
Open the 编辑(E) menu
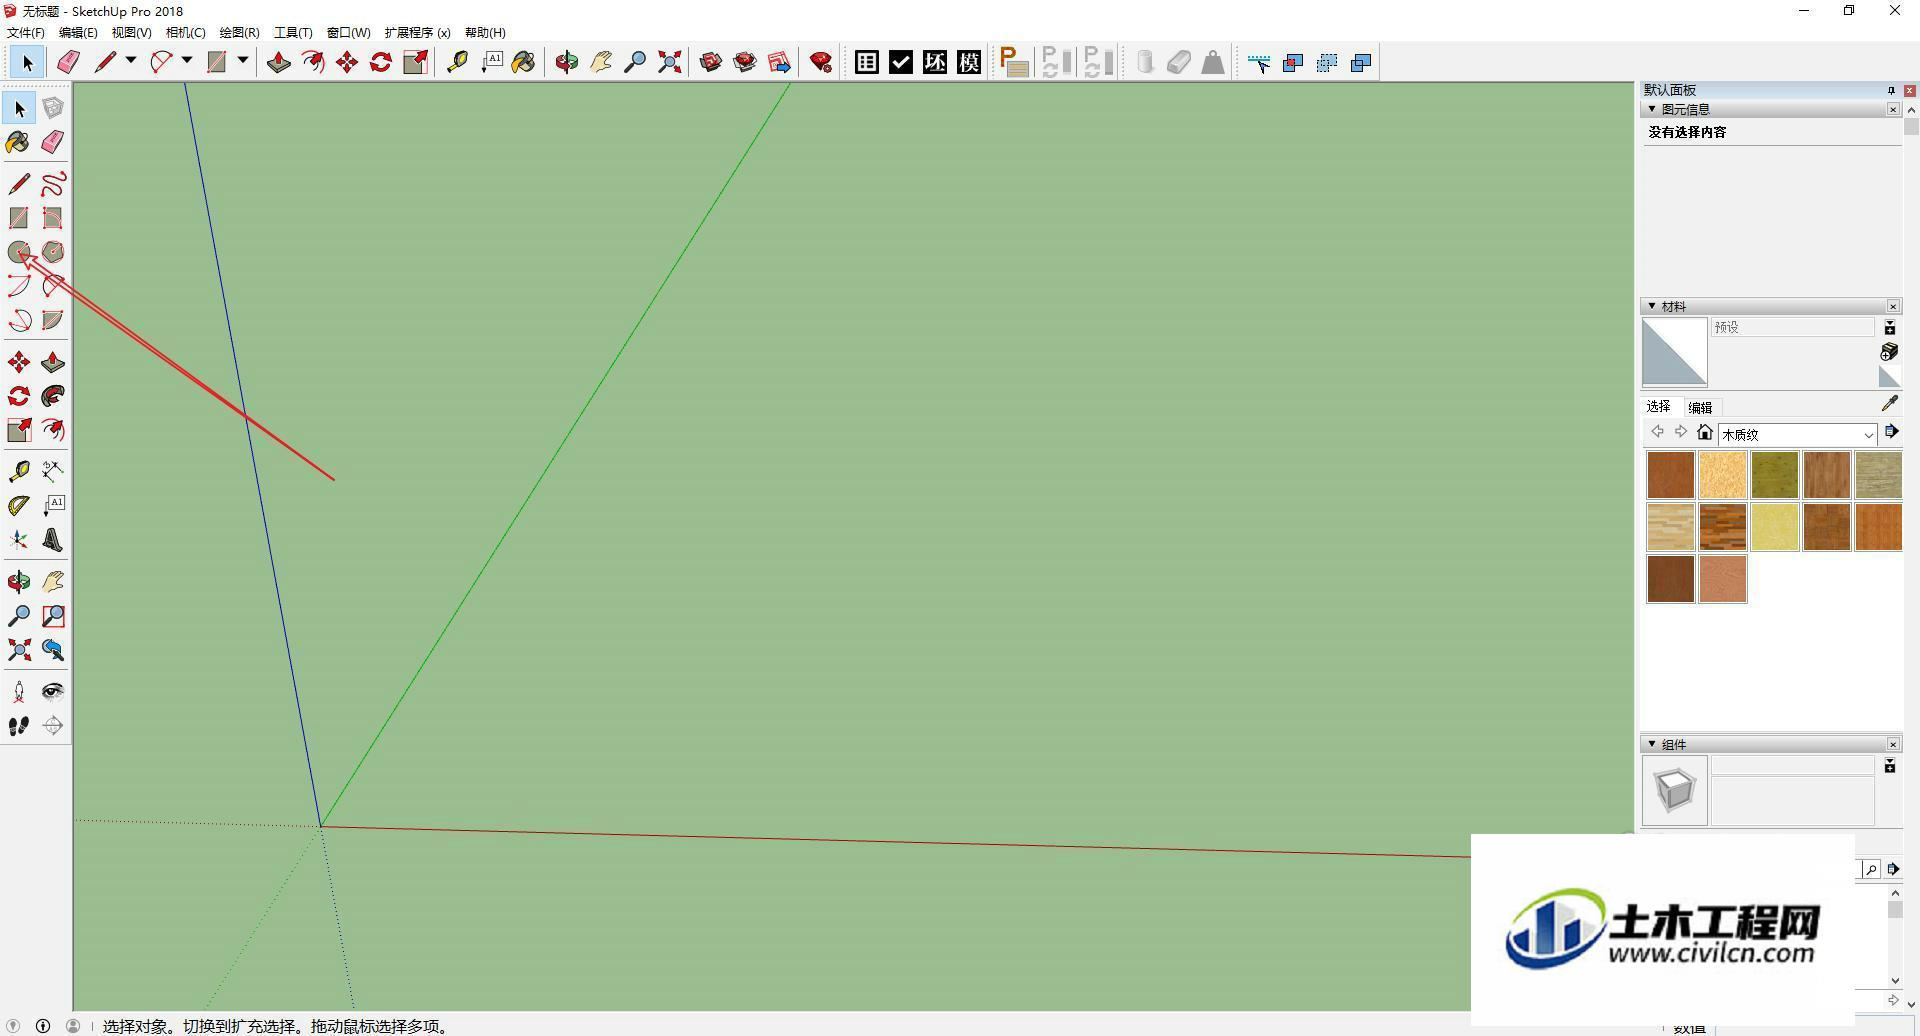coord(78,32)
